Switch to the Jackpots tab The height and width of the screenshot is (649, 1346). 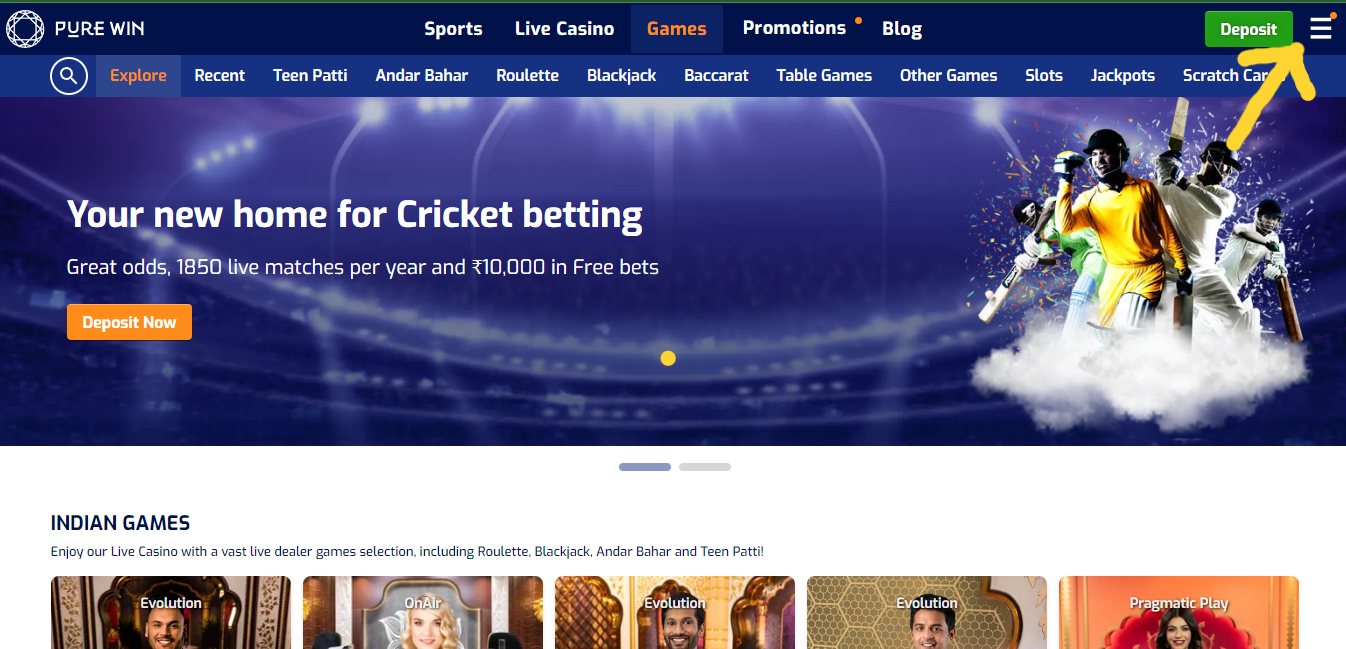tap(1123, 75)
